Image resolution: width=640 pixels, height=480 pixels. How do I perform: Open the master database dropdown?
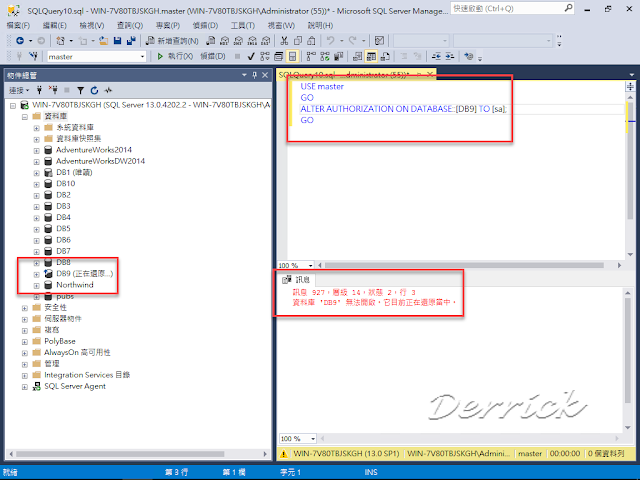click(x=142, y=57)
